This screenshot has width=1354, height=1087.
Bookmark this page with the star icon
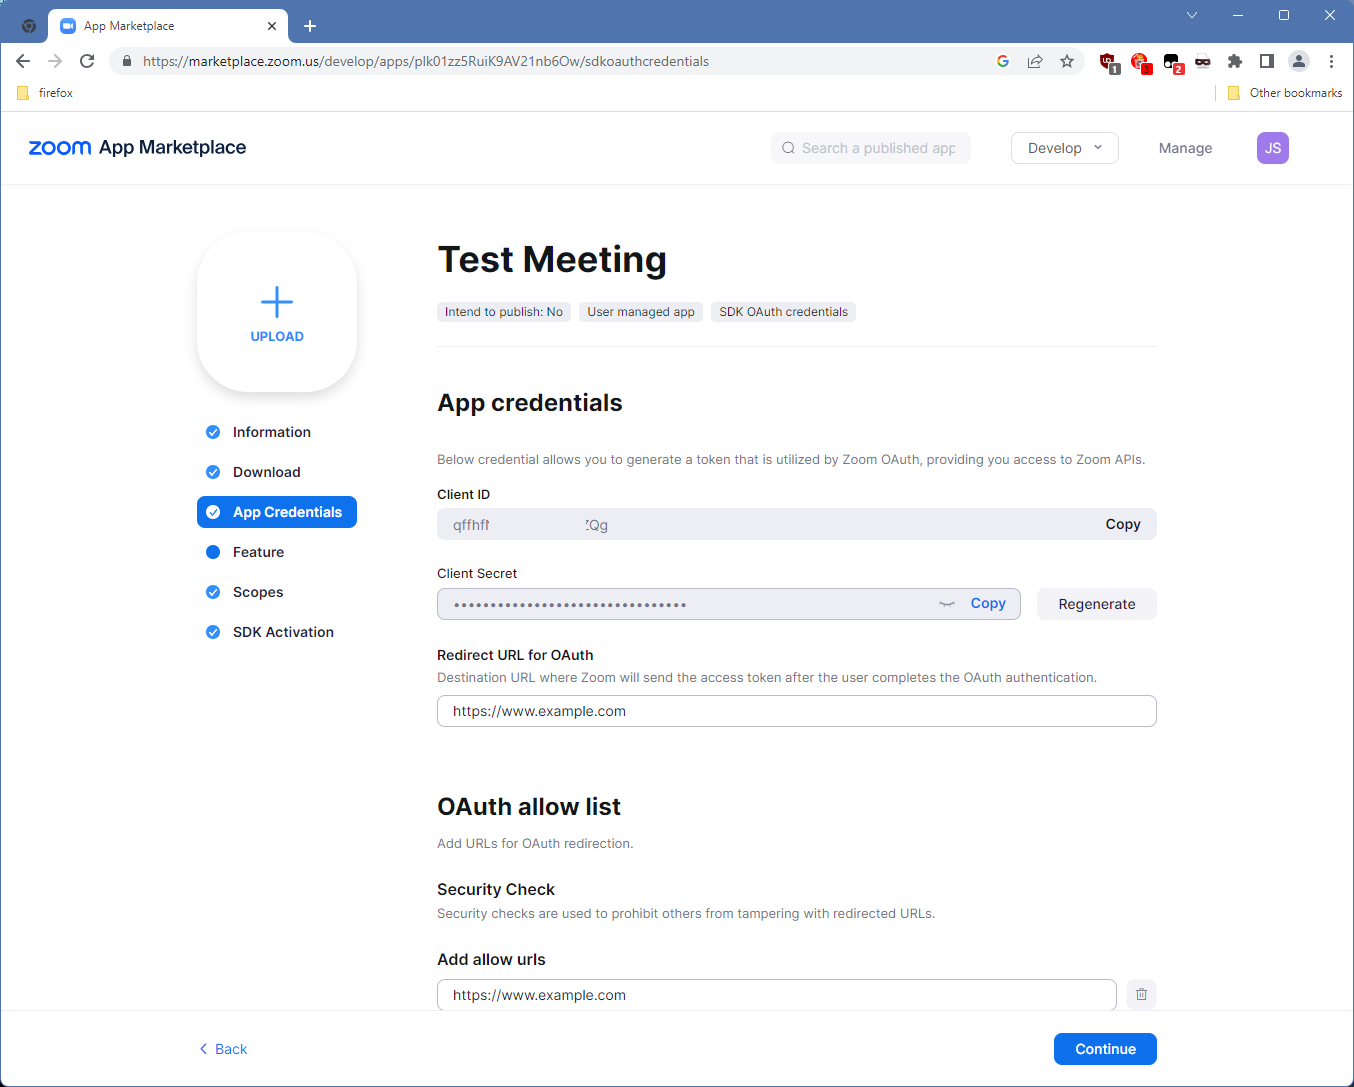(x=1067, y=61)
